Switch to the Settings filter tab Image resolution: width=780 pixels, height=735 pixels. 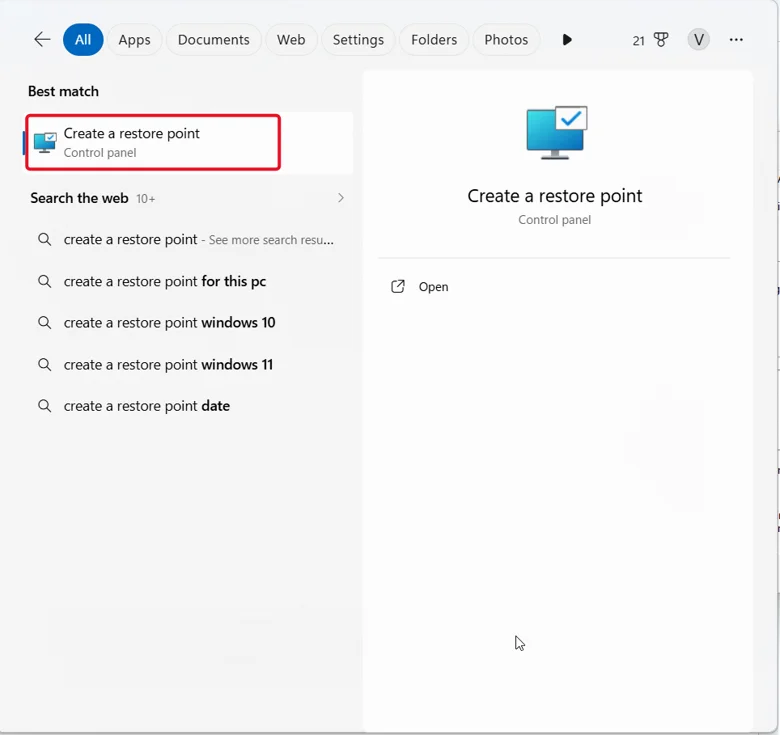click(x=358, y=39)
